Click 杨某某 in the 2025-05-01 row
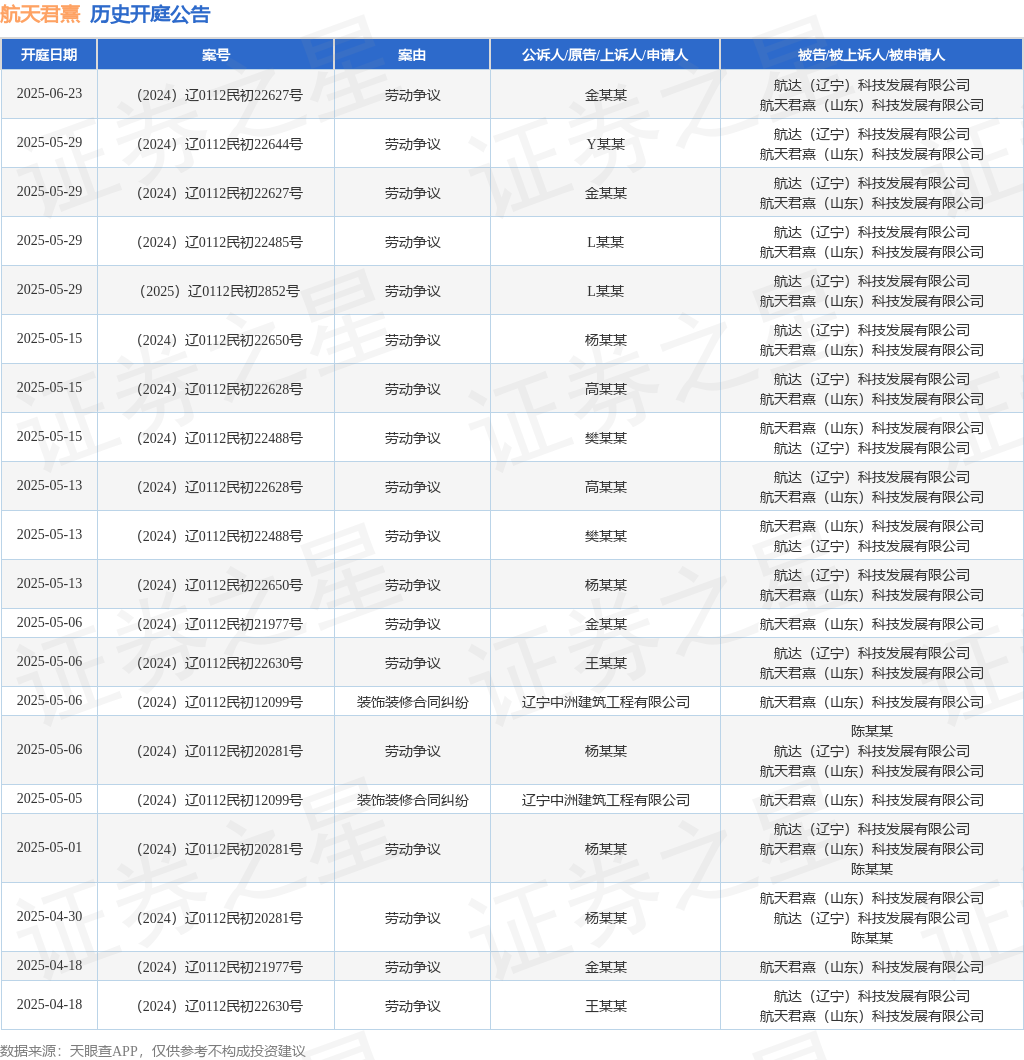 tap(606, 849)
